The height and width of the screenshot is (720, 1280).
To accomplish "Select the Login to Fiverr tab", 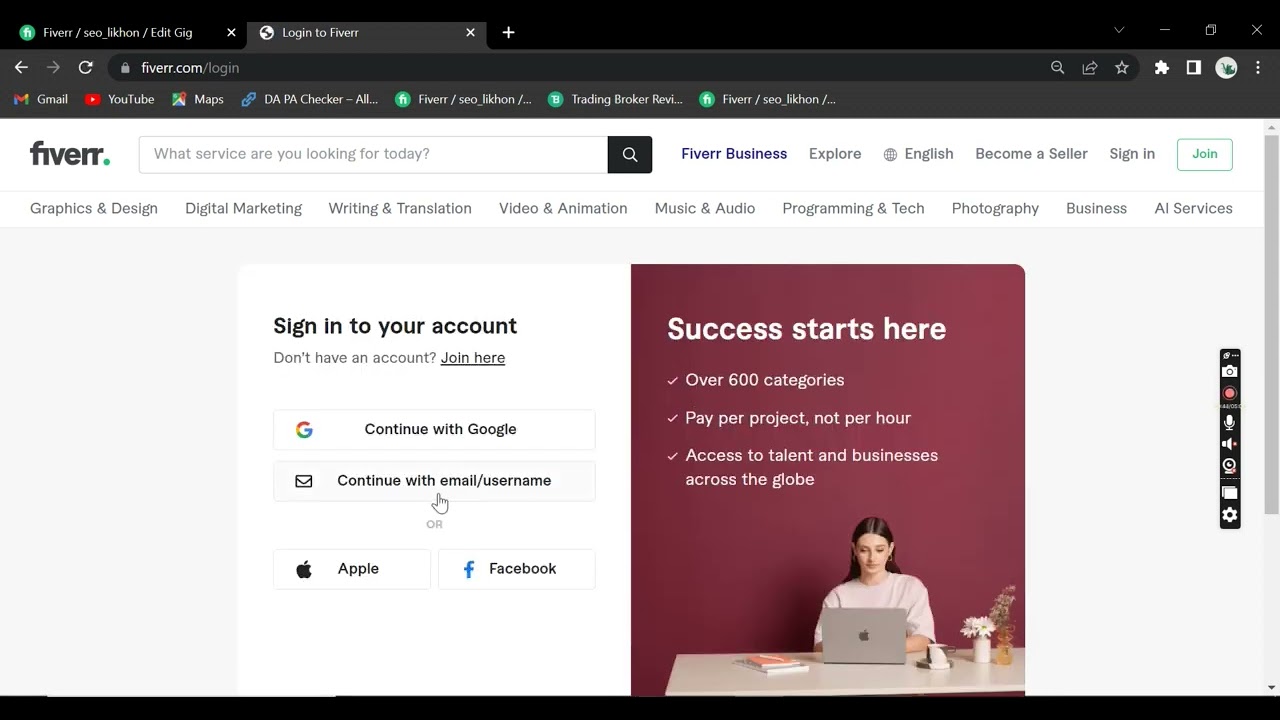I will [x=366, y=32].
